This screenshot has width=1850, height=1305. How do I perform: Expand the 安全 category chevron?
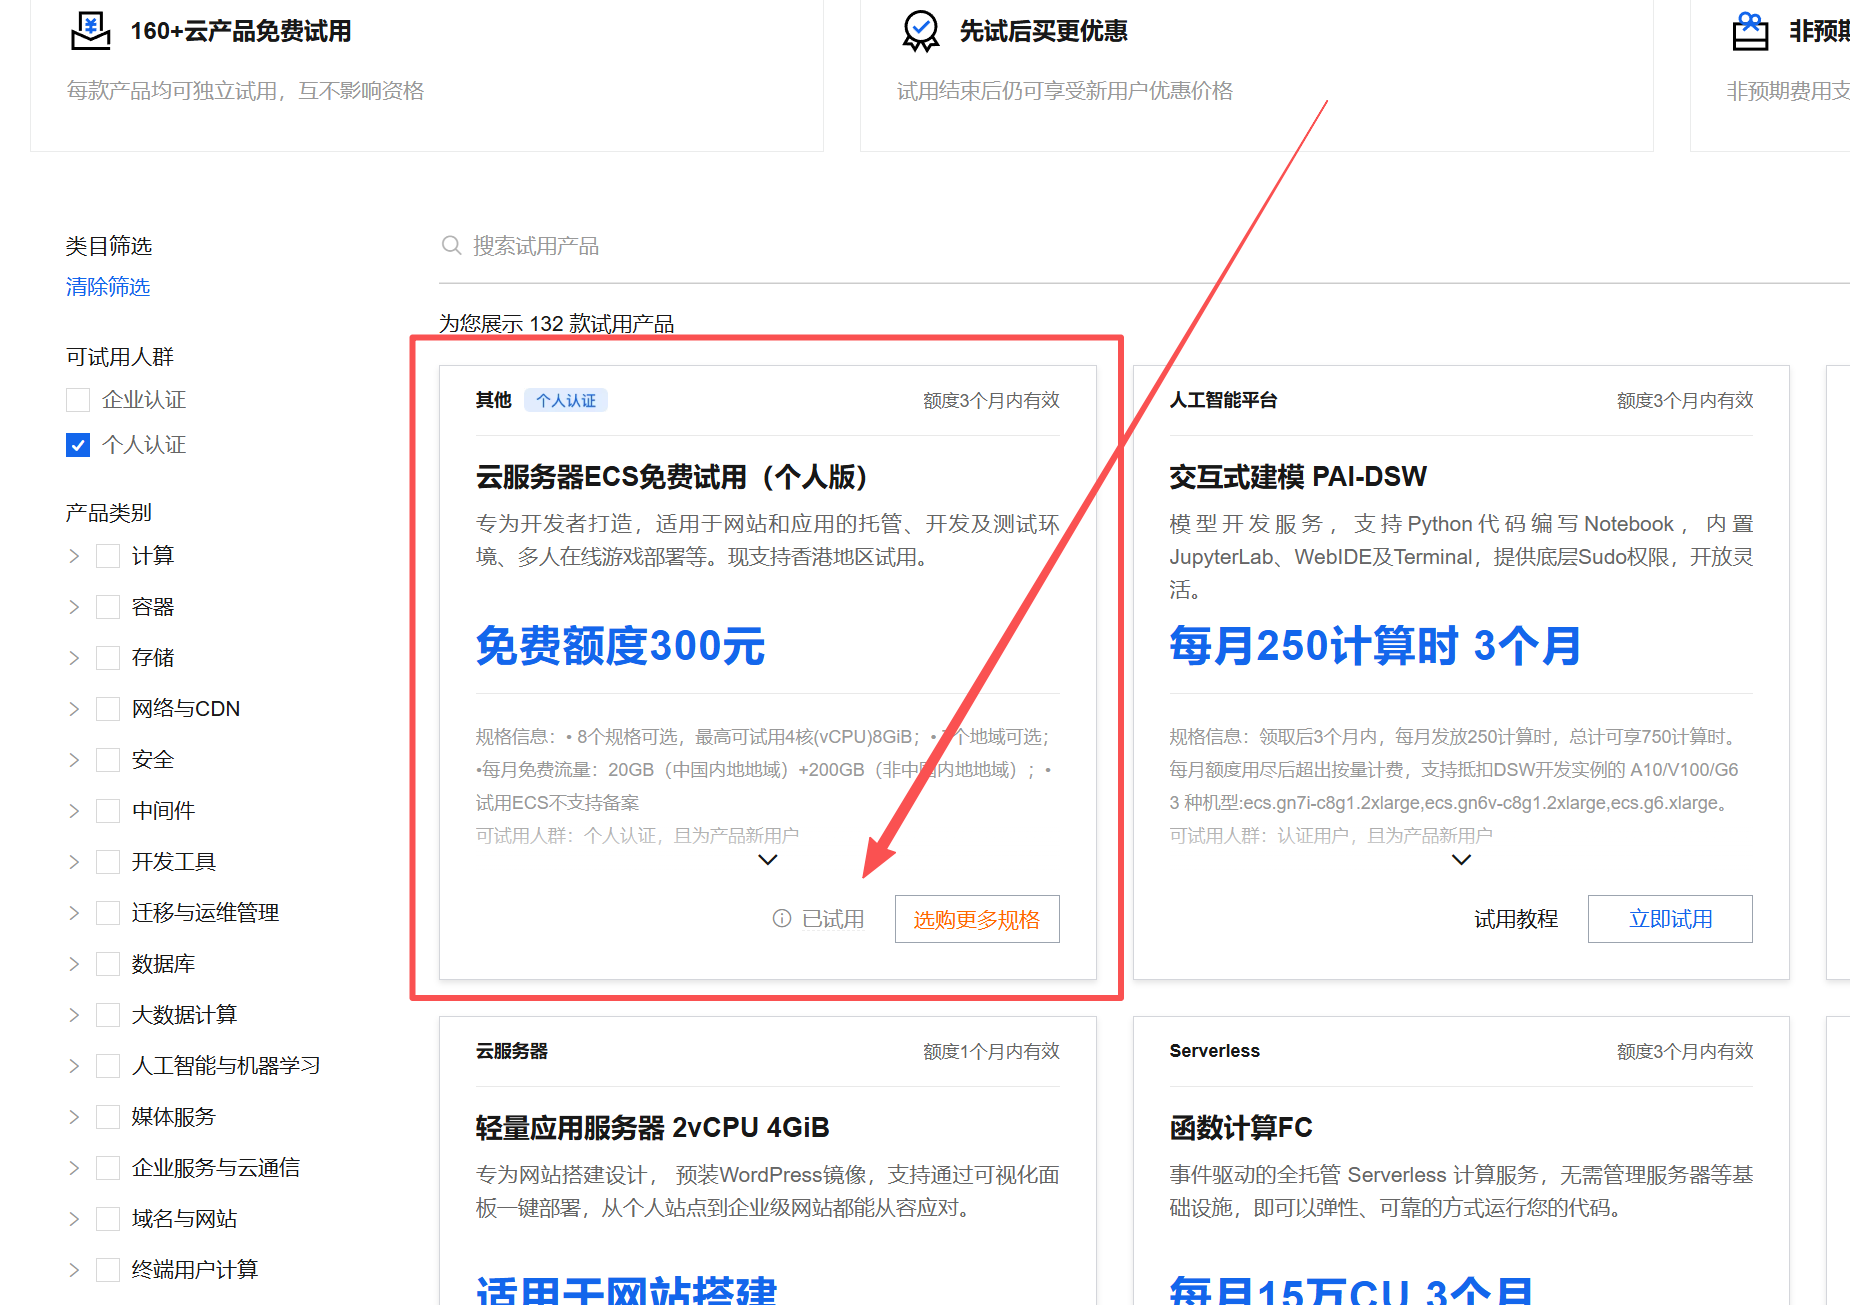coord(74,760)
